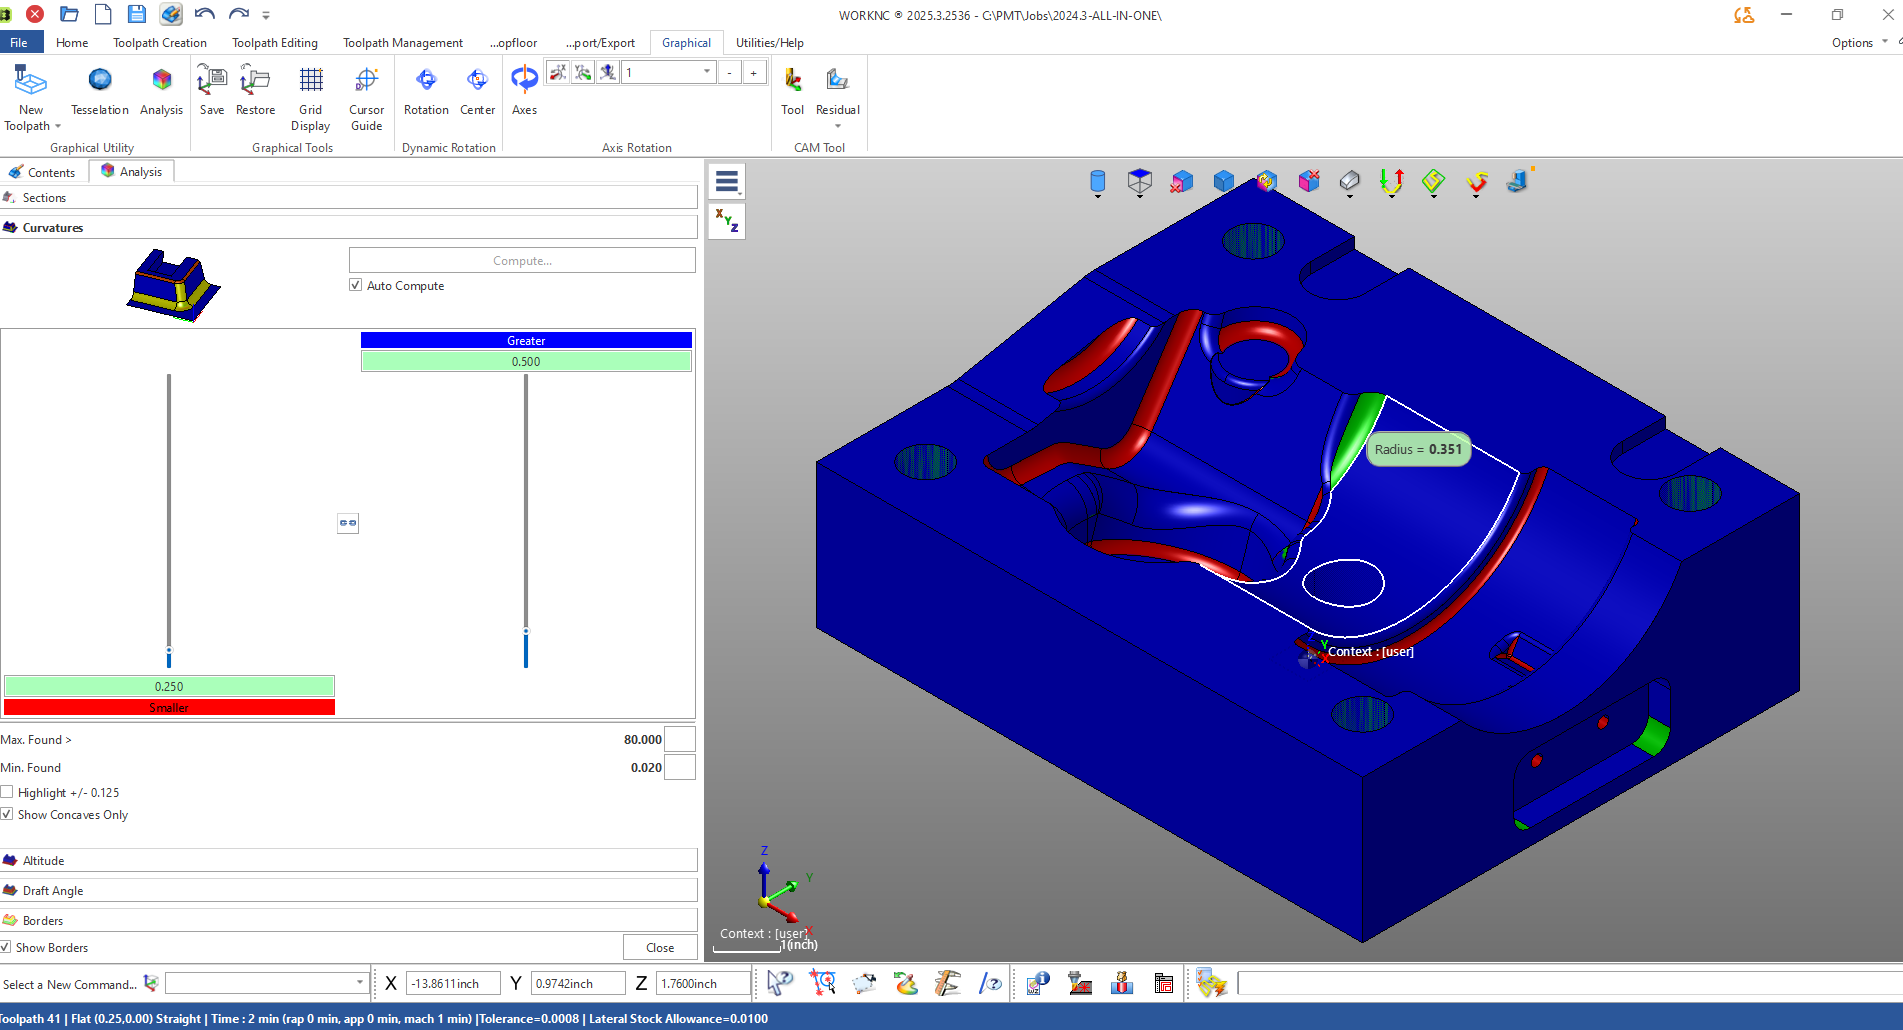The image size is (1903, 1030).
Task: Click the CAM Tool icon
Action: tap(792, 81)
